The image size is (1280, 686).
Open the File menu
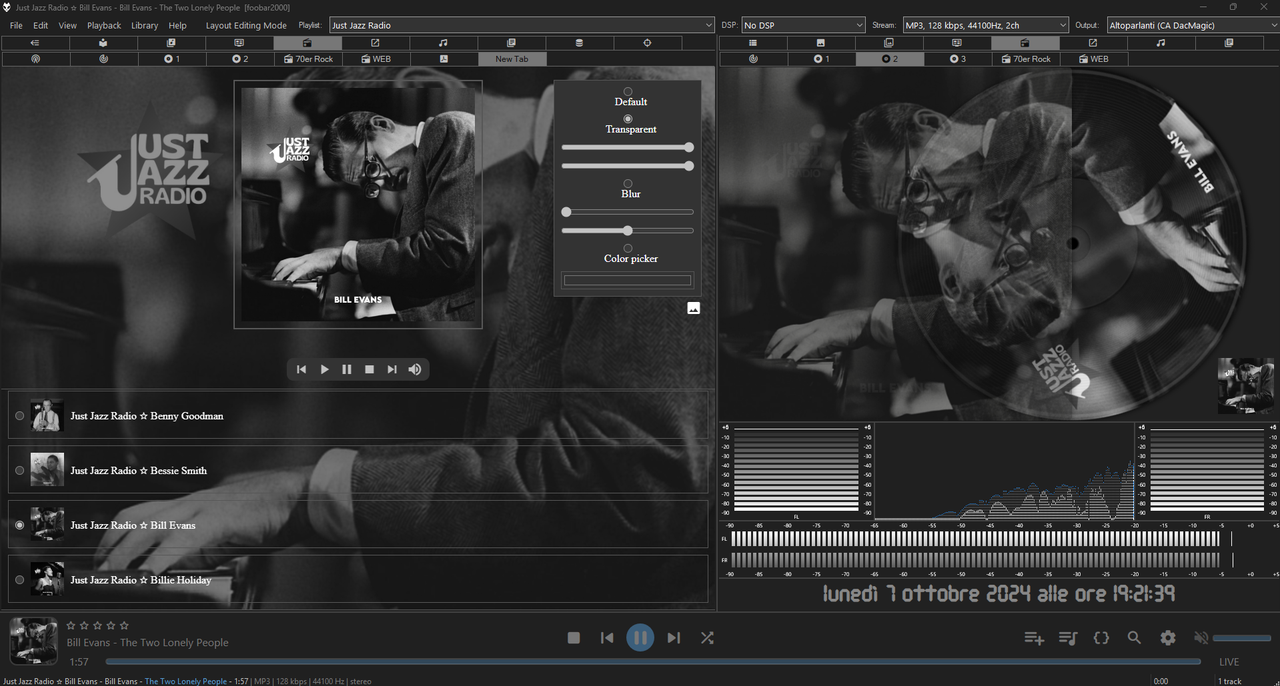click(16, 25)
